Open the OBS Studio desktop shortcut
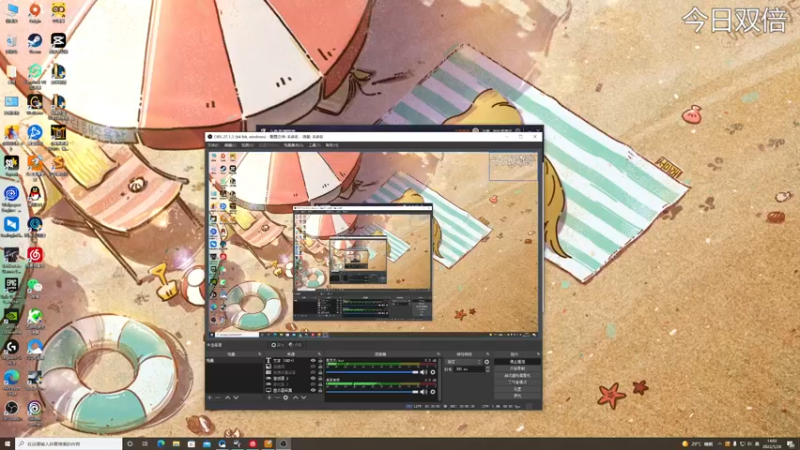 [11, 411]
